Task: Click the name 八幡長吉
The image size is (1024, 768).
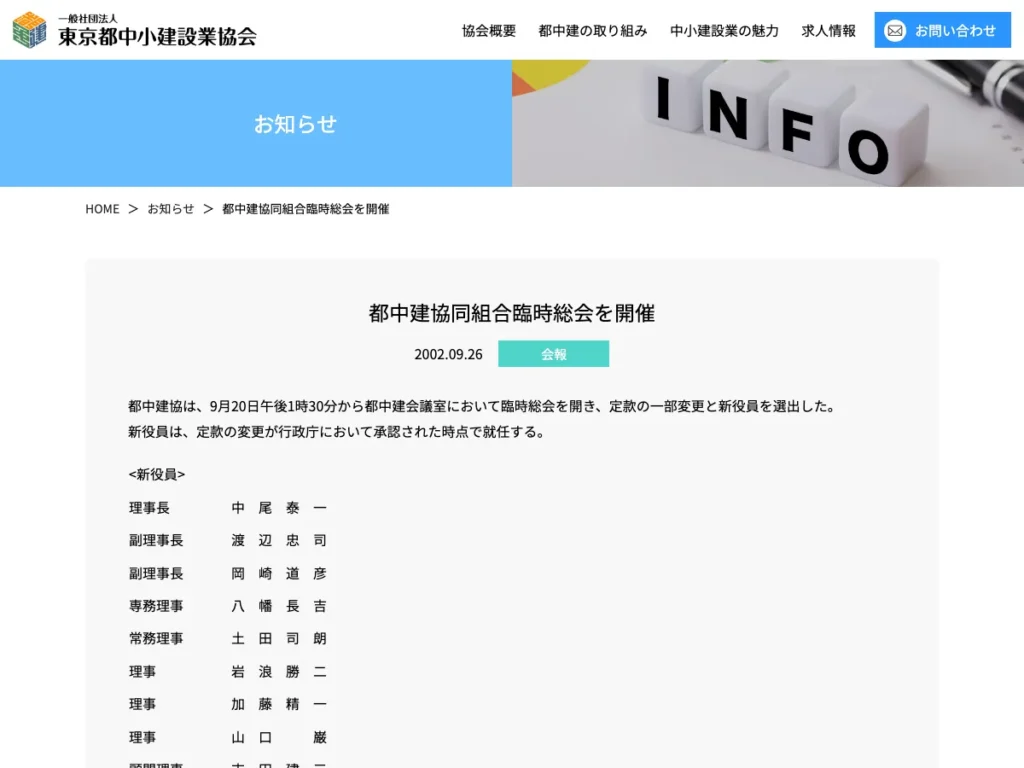Action: coord(279,606)
